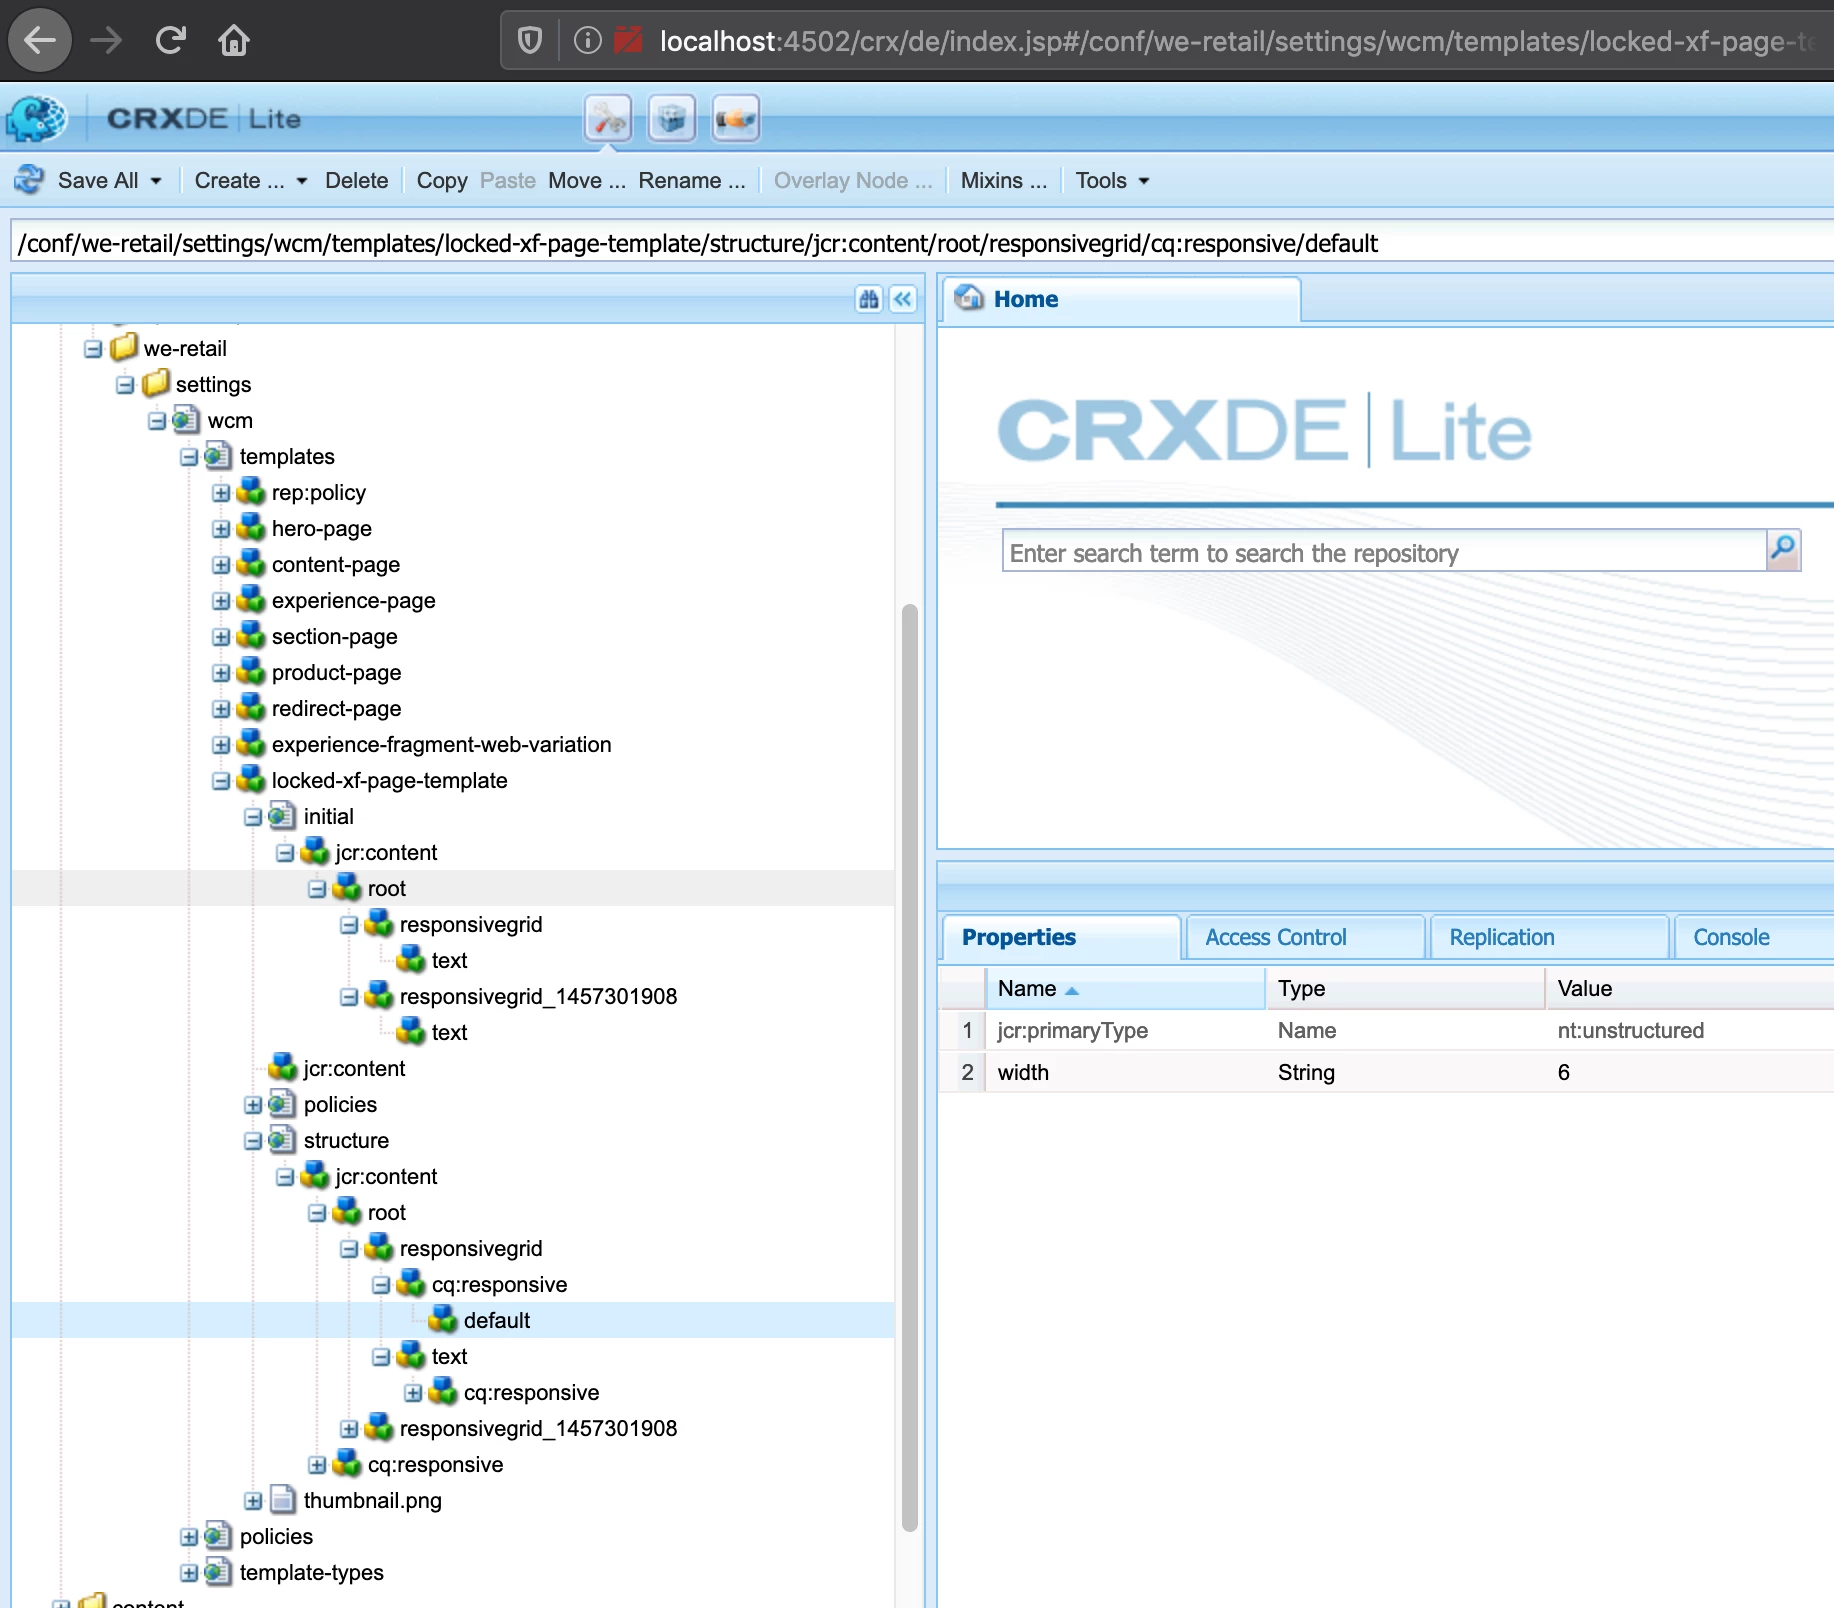Click the shield tracking protection icon

530,40
